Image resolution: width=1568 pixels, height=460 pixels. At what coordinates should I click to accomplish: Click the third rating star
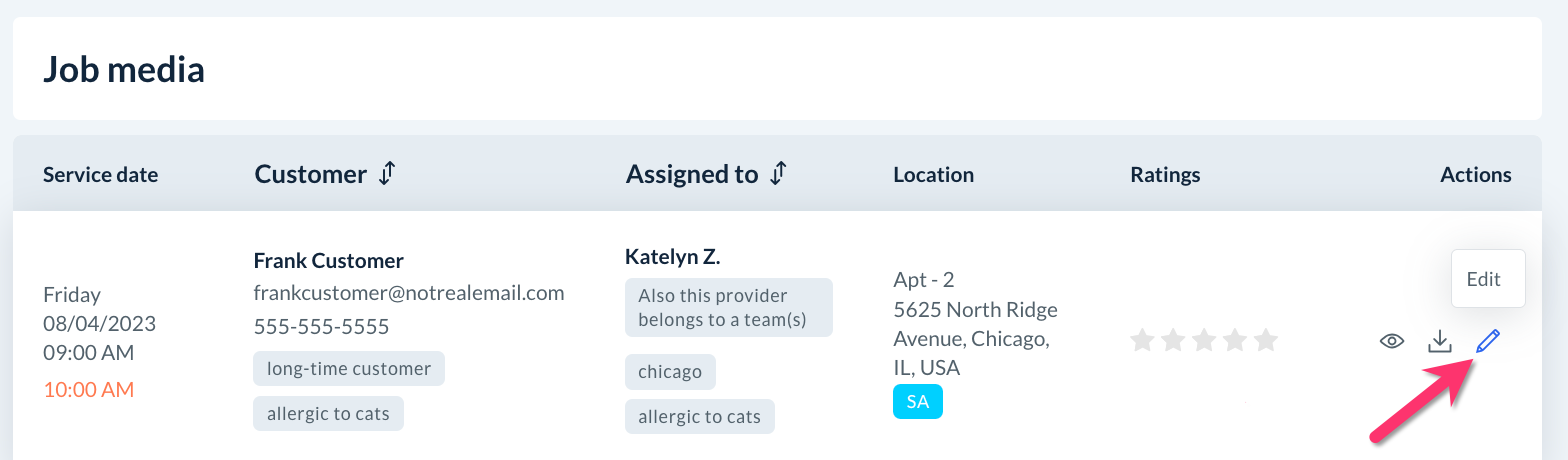(x=1204, y=341)
